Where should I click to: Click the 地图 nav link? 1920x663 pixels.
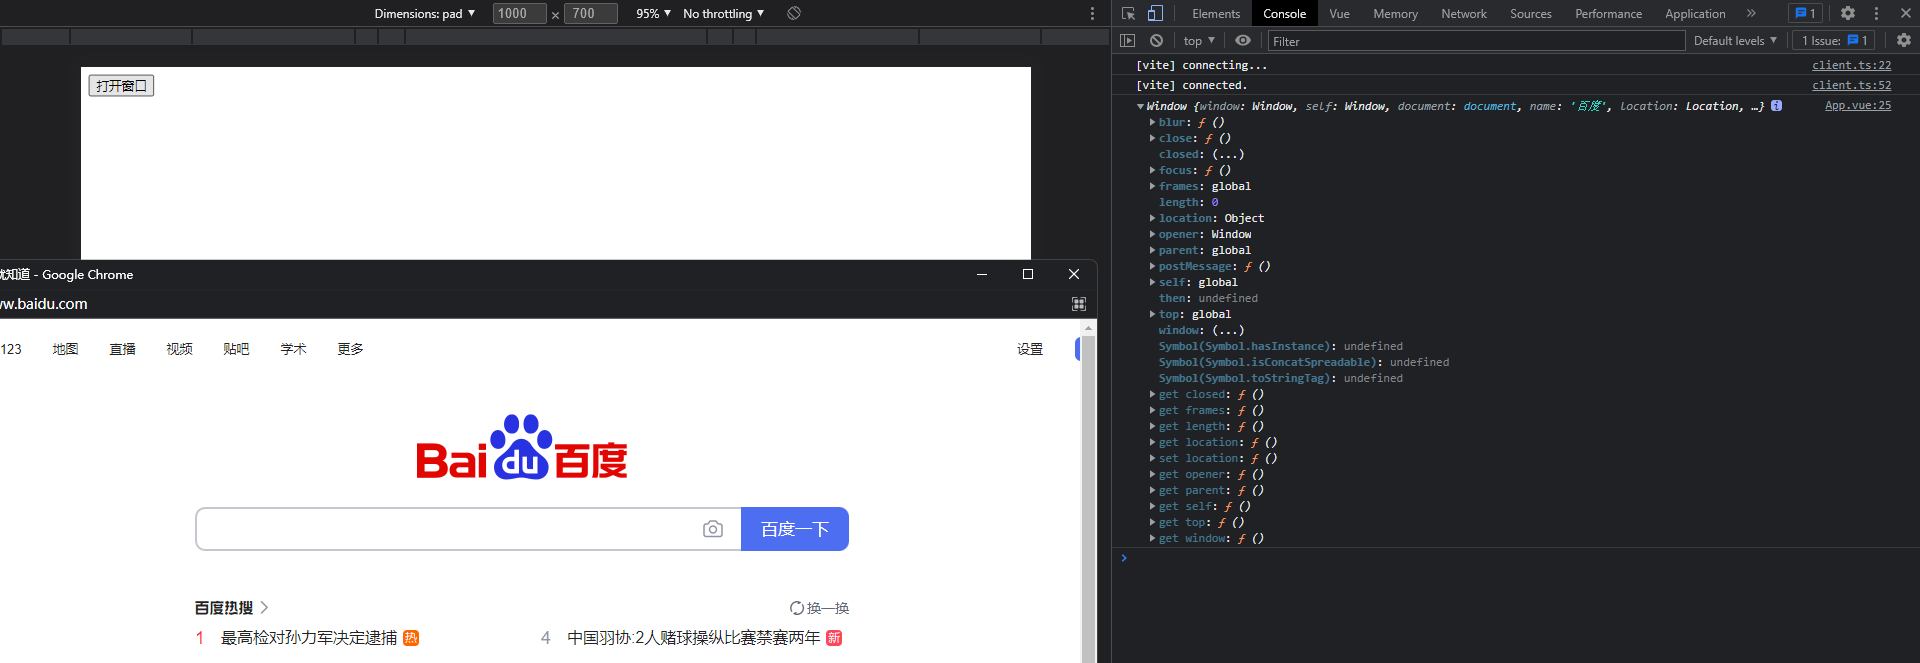(66, 349)
